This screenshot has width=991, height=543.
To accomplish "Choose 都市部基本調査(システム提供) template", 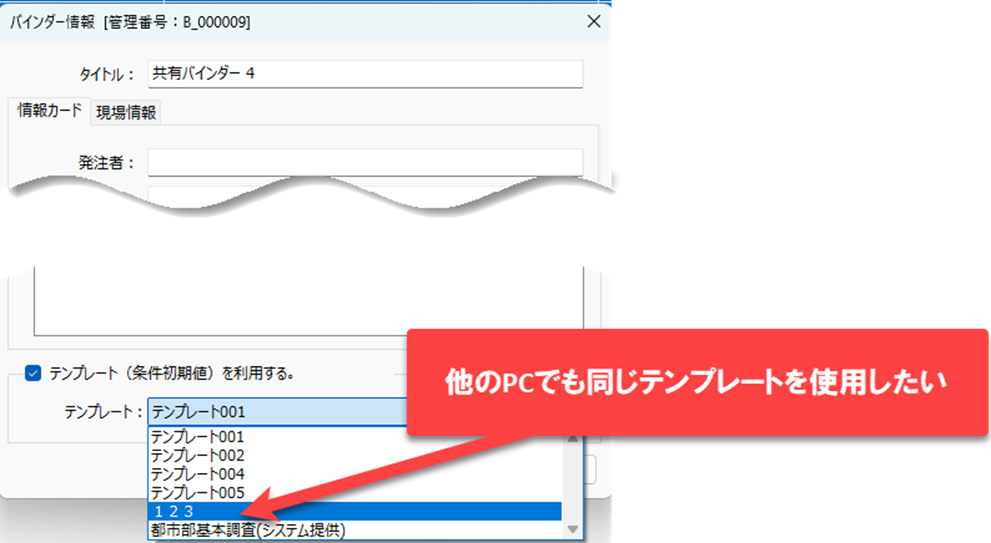I will point(355,530).
